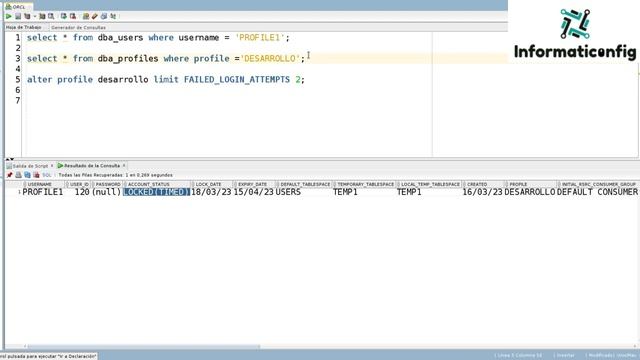Click the Insertar mode in status bar
The width and height of the screenshot is (640, 360).
pos(565,356)
